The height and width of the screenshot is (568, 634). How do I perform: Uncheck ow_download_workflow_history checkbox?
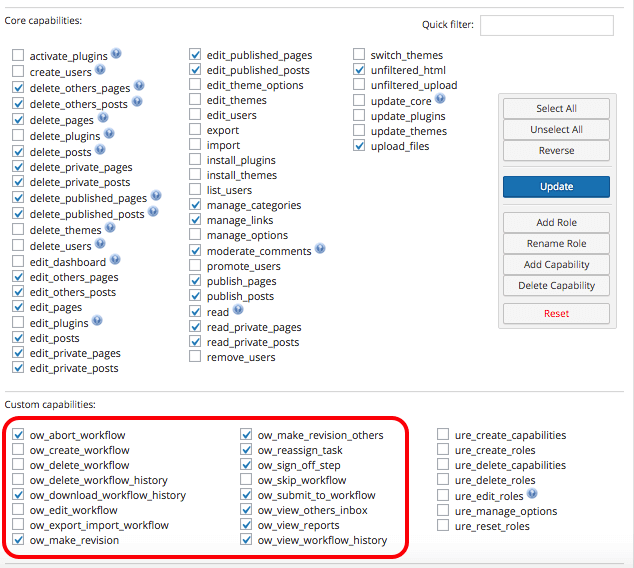(x=18, y=494)
